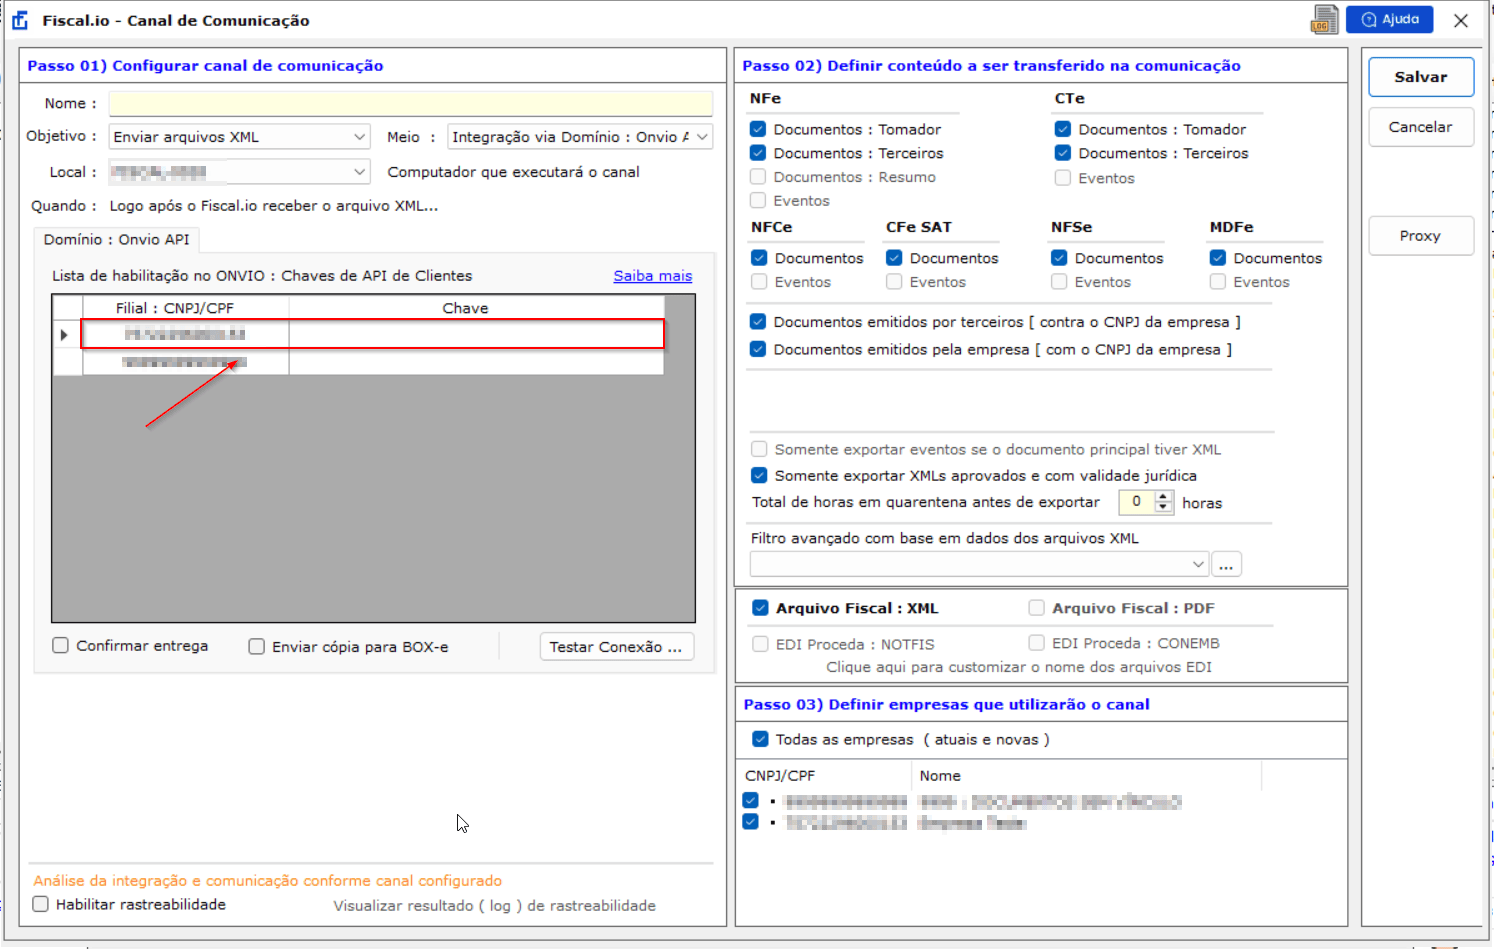Uncheck first company in CNPJ/CPF list
This screenshot has width=1494, height=949.
[751, 801]
